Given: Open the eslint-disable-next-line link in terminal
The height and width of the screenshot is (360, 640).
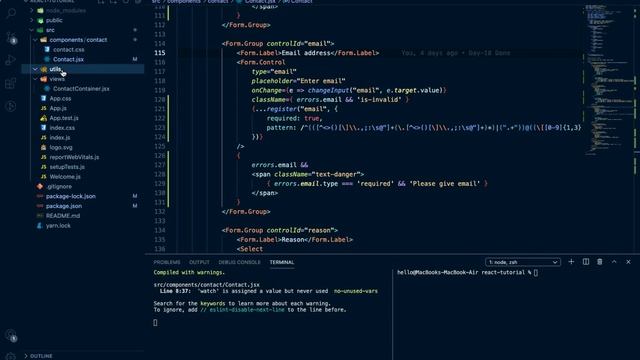Looking at the screenshot, I should [247, 310].
